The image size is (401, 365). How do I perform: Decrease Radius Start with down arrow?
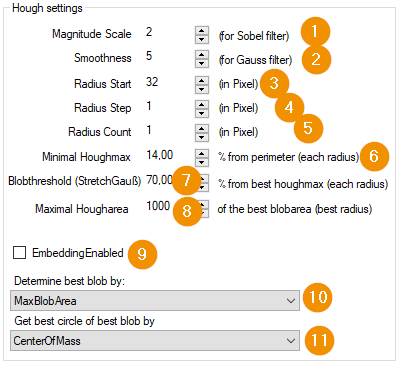(202, 89)
